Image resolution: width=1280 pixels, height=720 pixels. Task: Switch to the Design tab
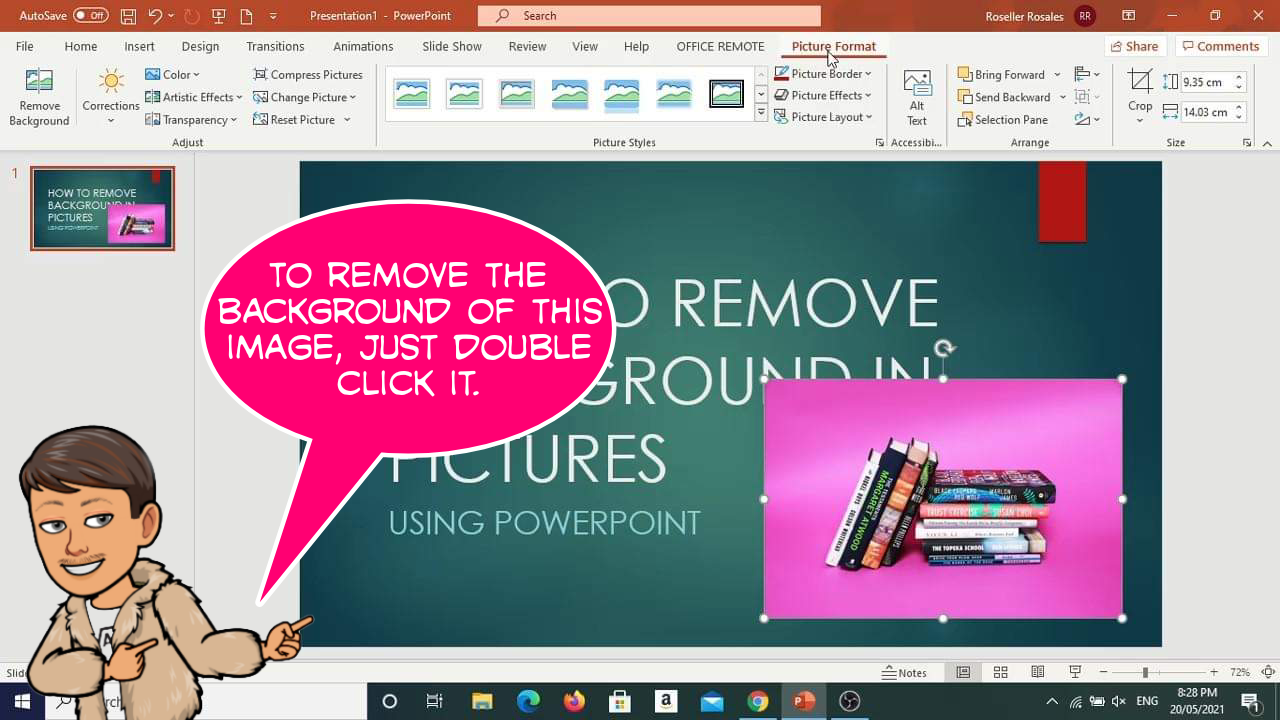click(x=200, y=46)
